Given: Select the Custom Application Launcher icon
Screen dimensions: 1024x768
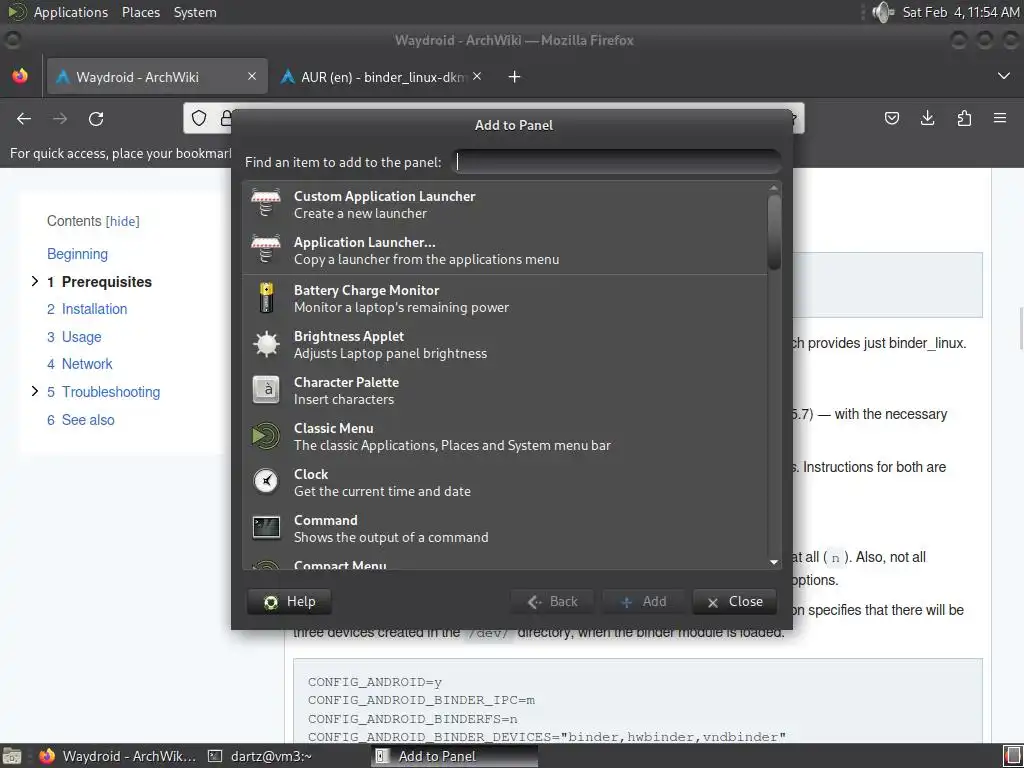Looking at the screenshot, I should pyautogui.click(x=266, y=203).
